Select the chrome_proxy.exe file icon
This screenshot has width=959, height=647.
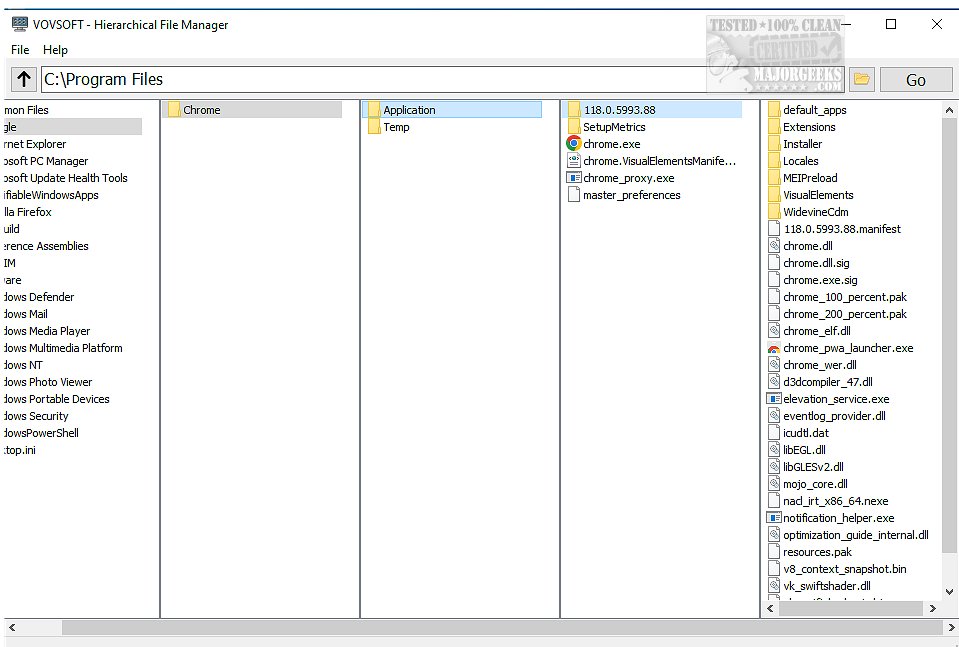coord(573,177)
